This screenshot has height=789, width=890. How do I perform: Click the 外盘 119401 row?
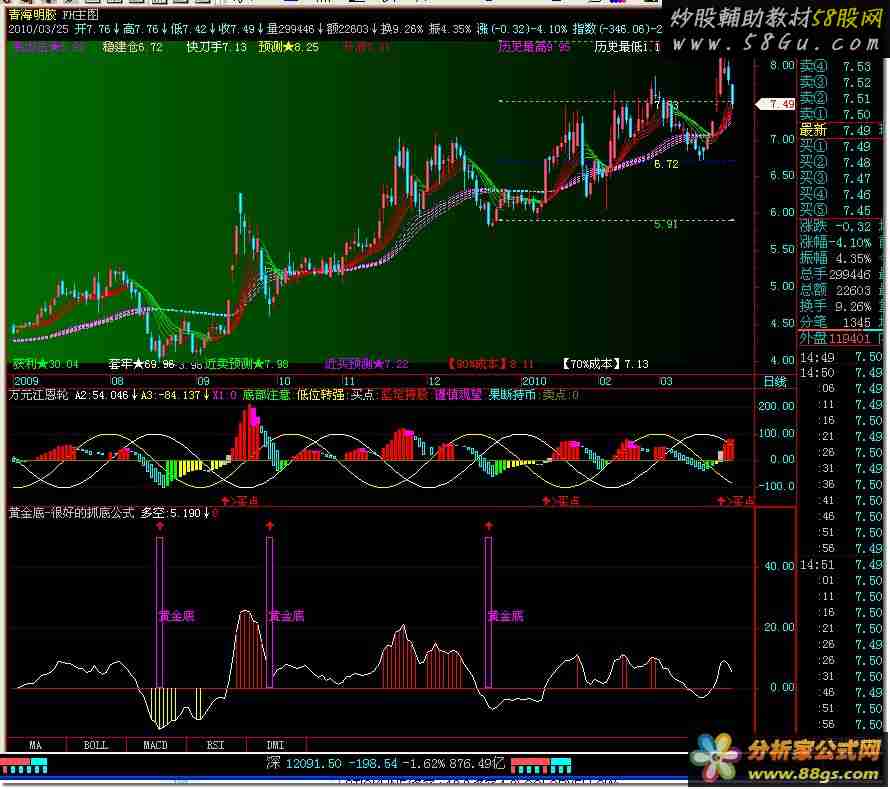coord(836,339)
